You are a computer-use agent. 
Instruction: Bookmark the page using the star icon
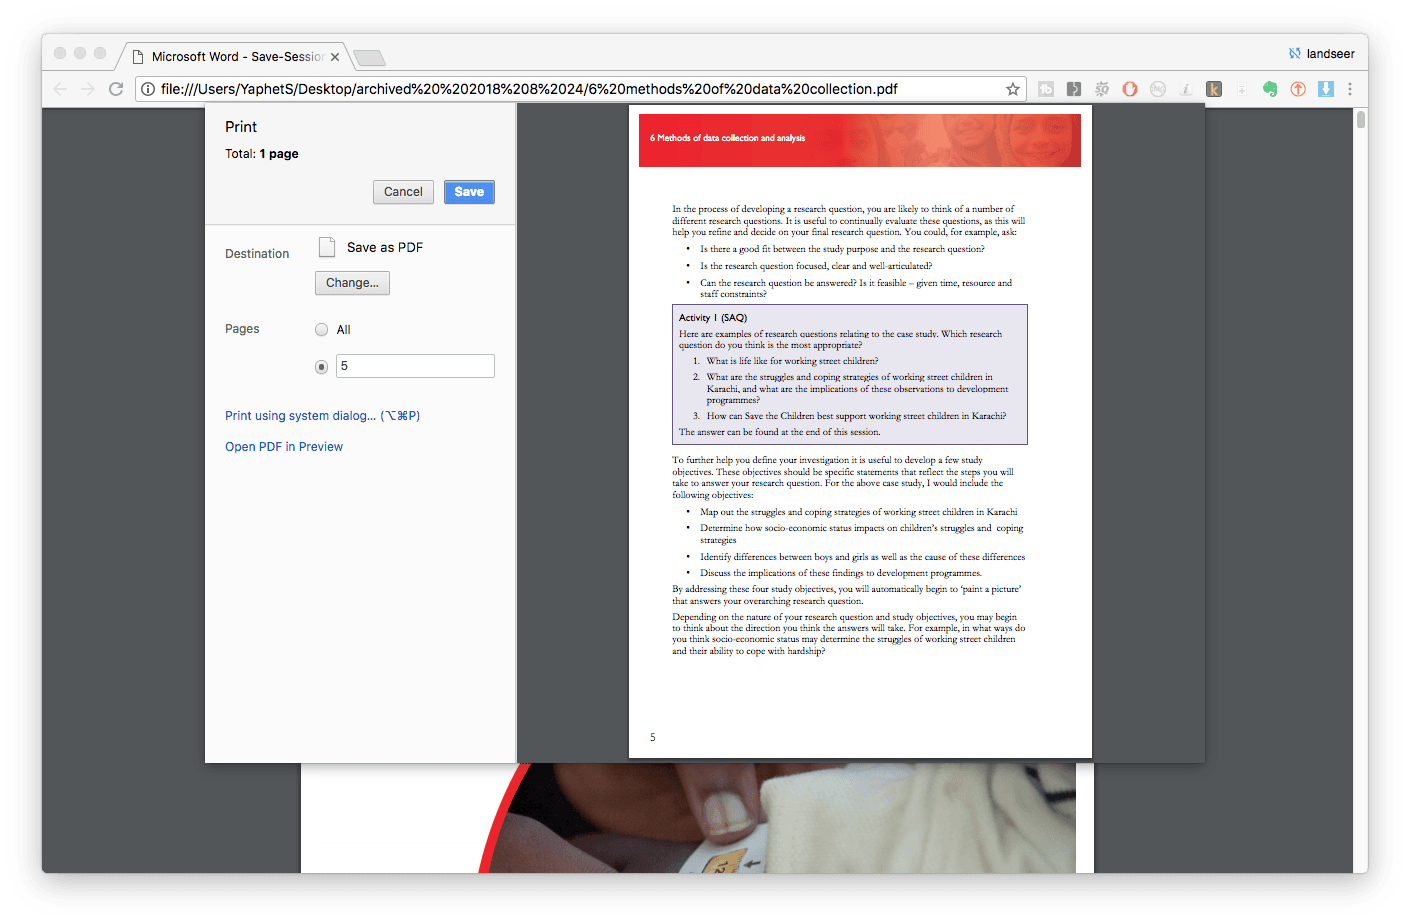pos(1013,89)
